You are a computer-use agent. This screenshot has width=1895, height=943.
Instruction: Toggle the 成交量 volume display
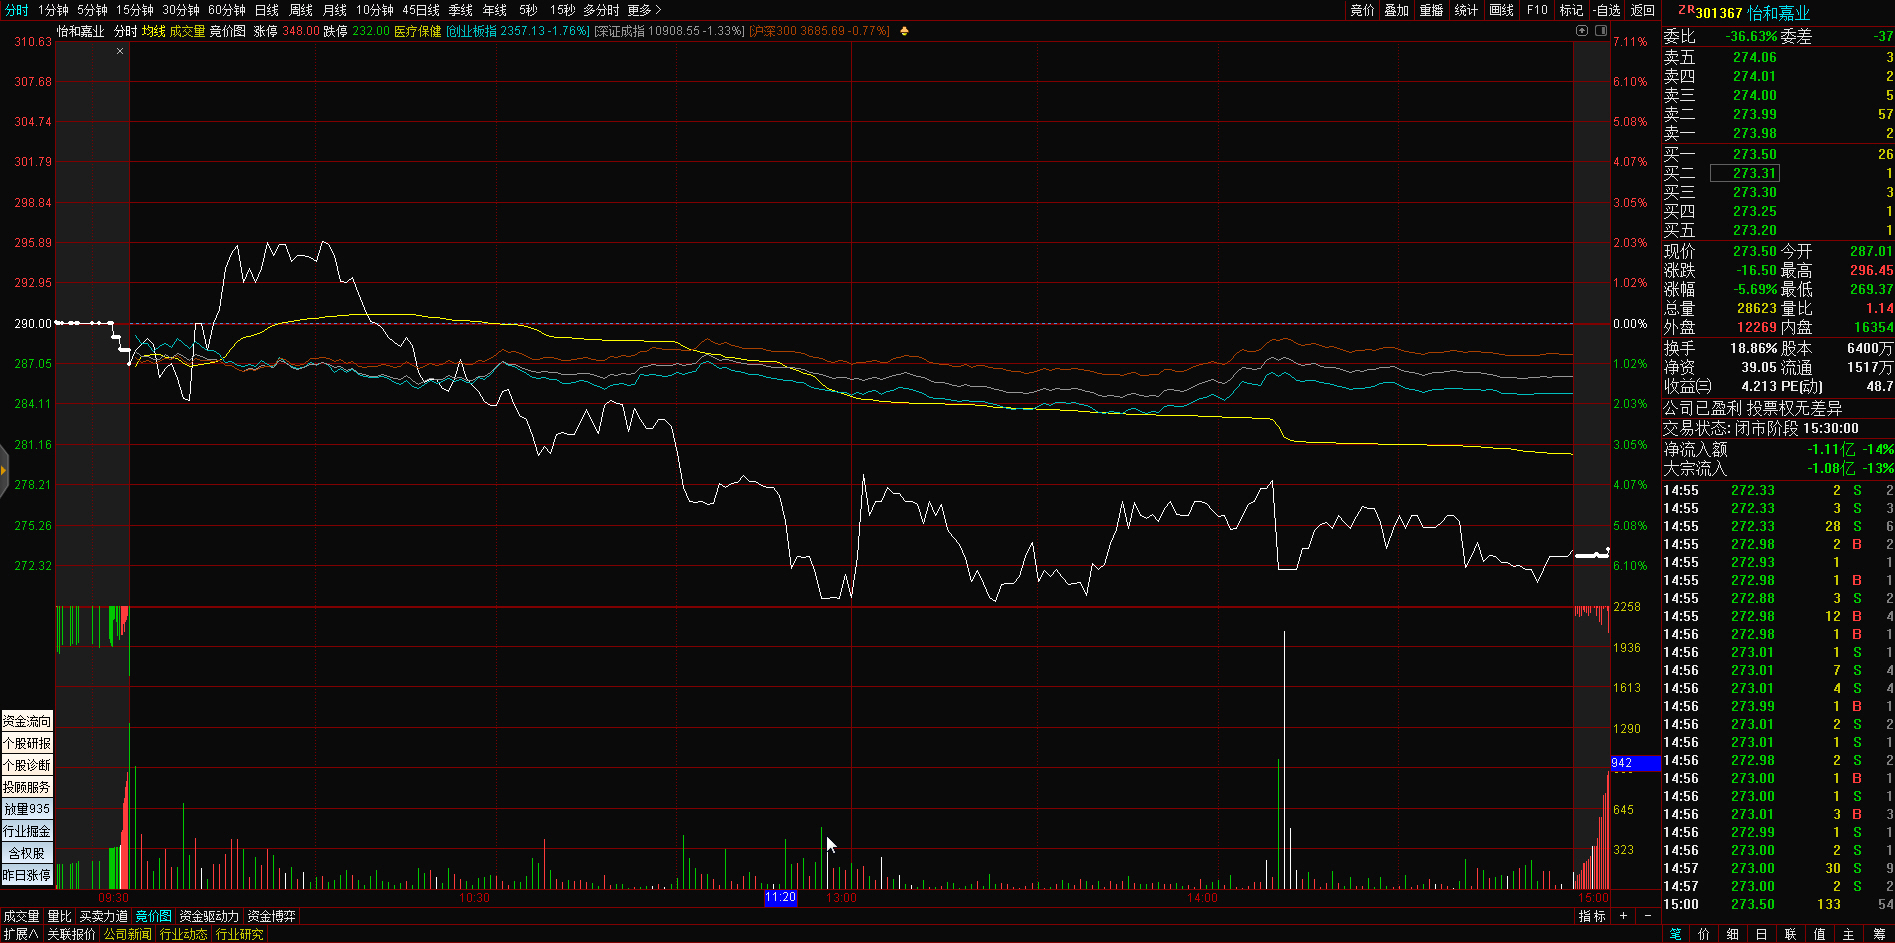point(187,31)
